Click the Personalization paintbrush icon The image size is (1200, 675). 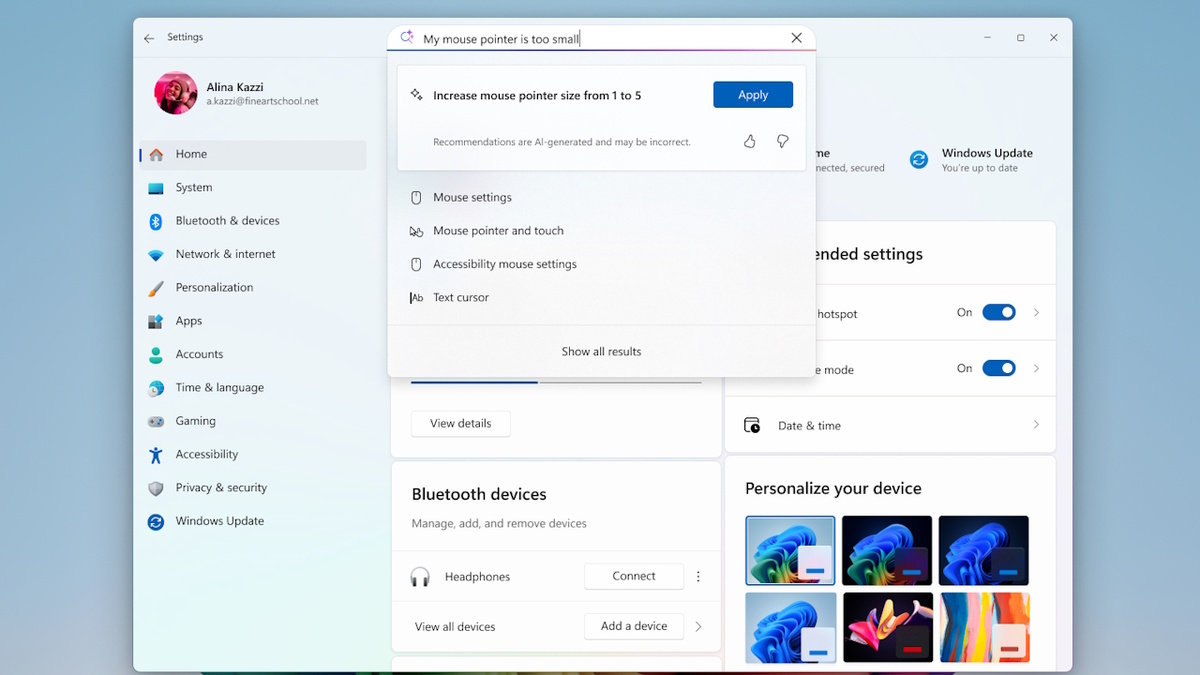(156, 288)
